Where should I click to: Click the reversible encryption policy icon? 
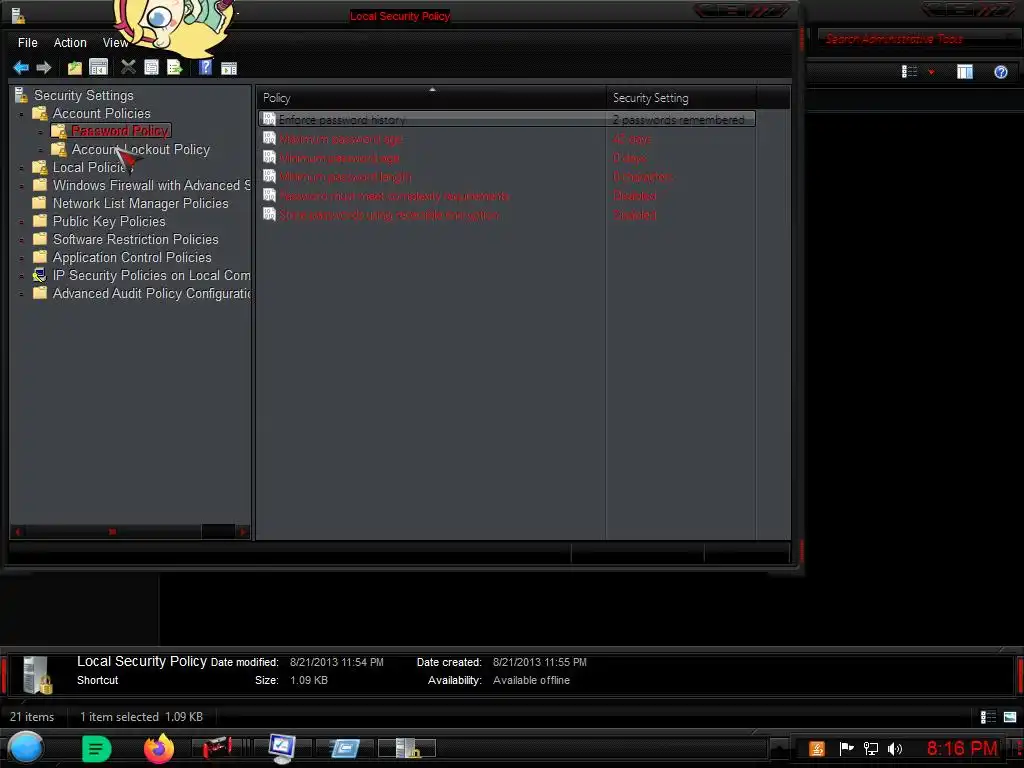pyautogui.click(x=269, y=214)
